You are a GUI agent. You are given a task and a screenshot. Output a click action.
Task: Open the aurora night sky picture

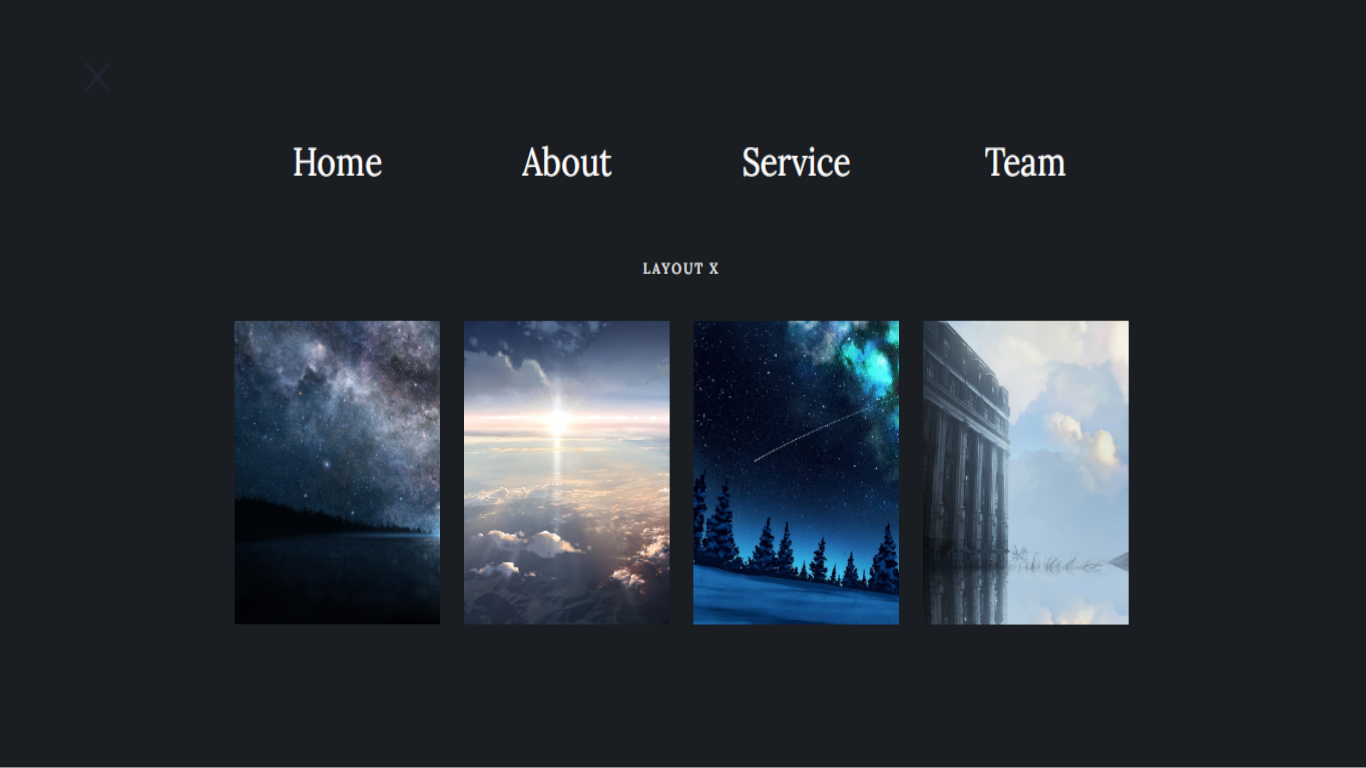click(x=796, y=472)
